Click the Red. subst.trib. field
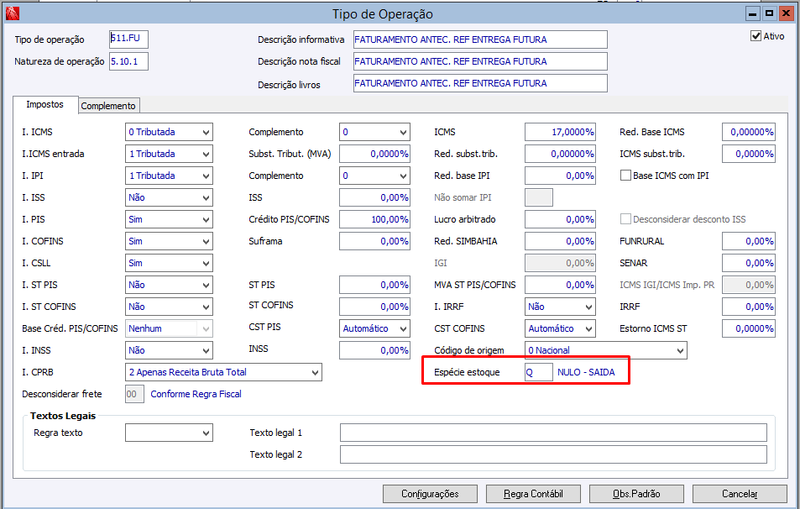The height and width of the screenshot is (509, 800). 560,154
